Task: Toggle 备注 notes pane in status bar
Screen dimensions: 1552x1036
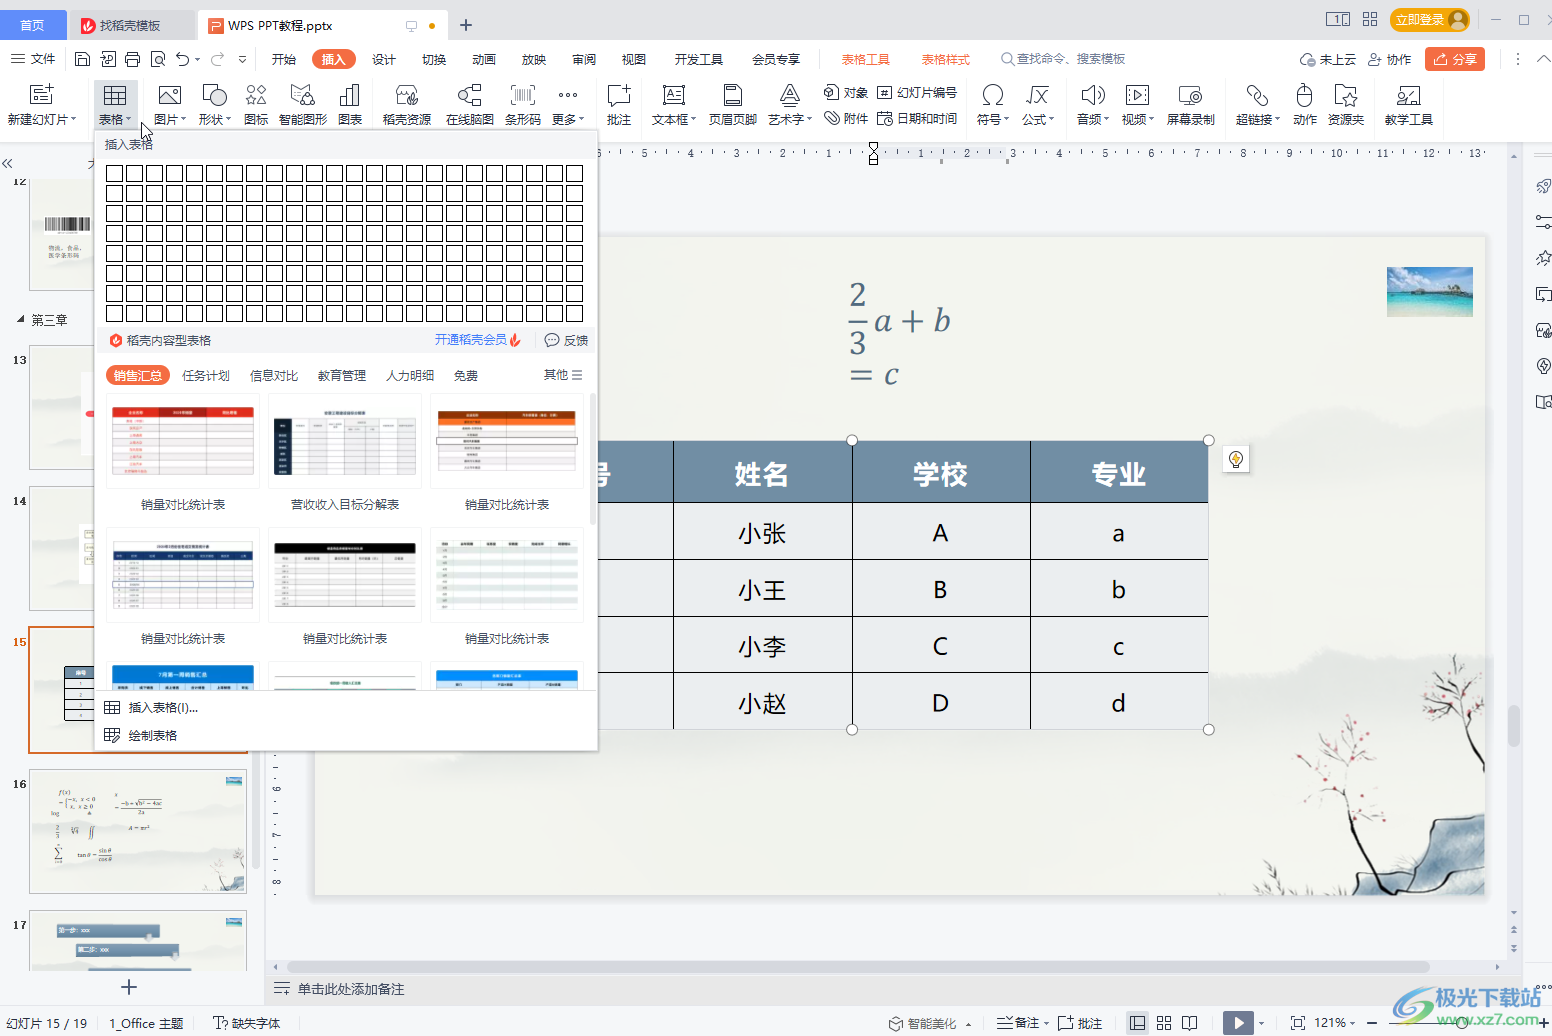Action: point(1018,1023)
